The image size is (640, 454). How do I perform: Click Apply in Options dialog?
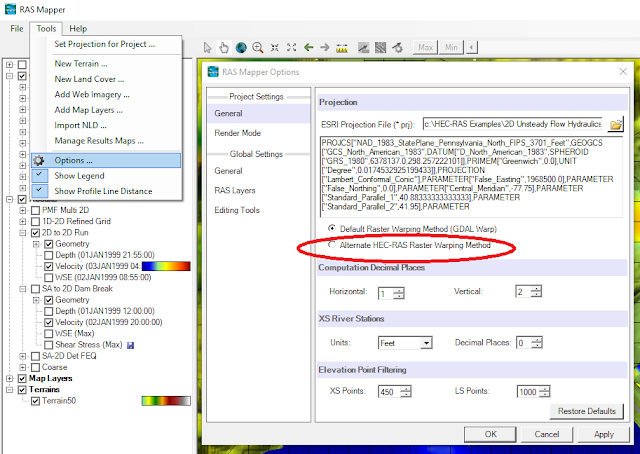pyautogui.click(x=604, y=434)
